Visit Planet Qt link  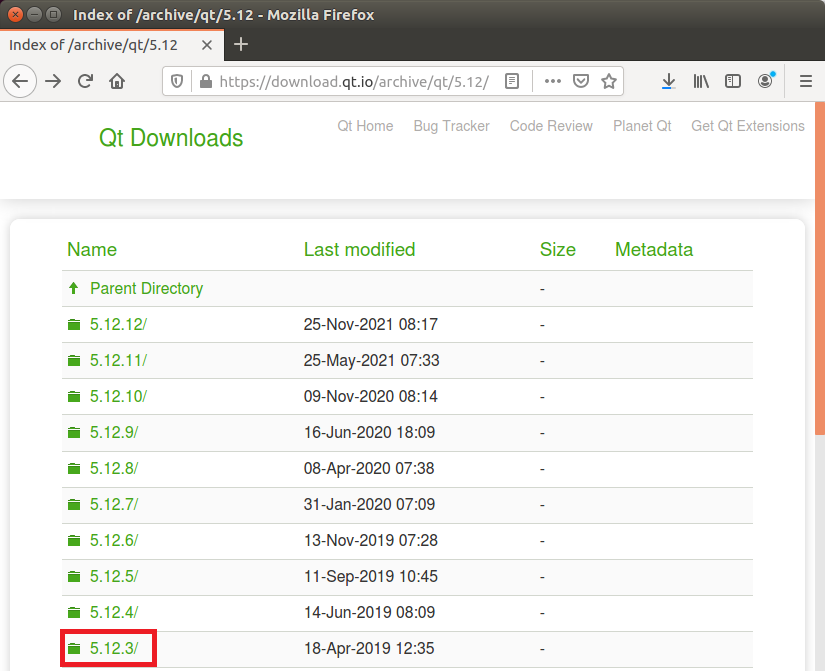coord(642,126)
